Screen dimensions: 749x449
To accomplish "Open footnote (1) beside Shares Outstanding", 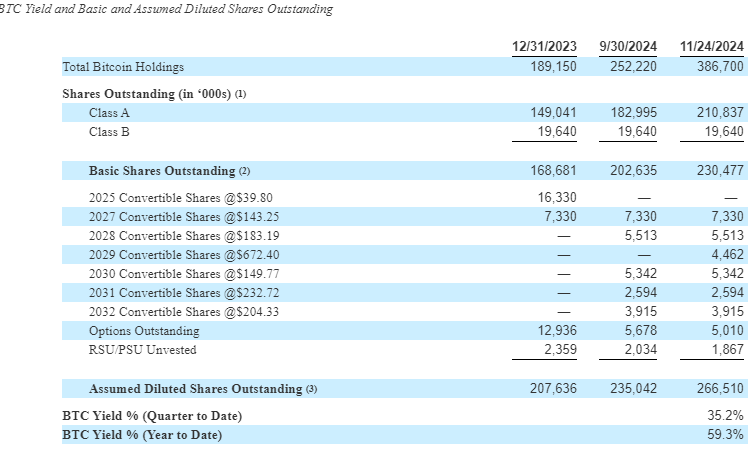I will pyautogui.click(x=241, y=94).
